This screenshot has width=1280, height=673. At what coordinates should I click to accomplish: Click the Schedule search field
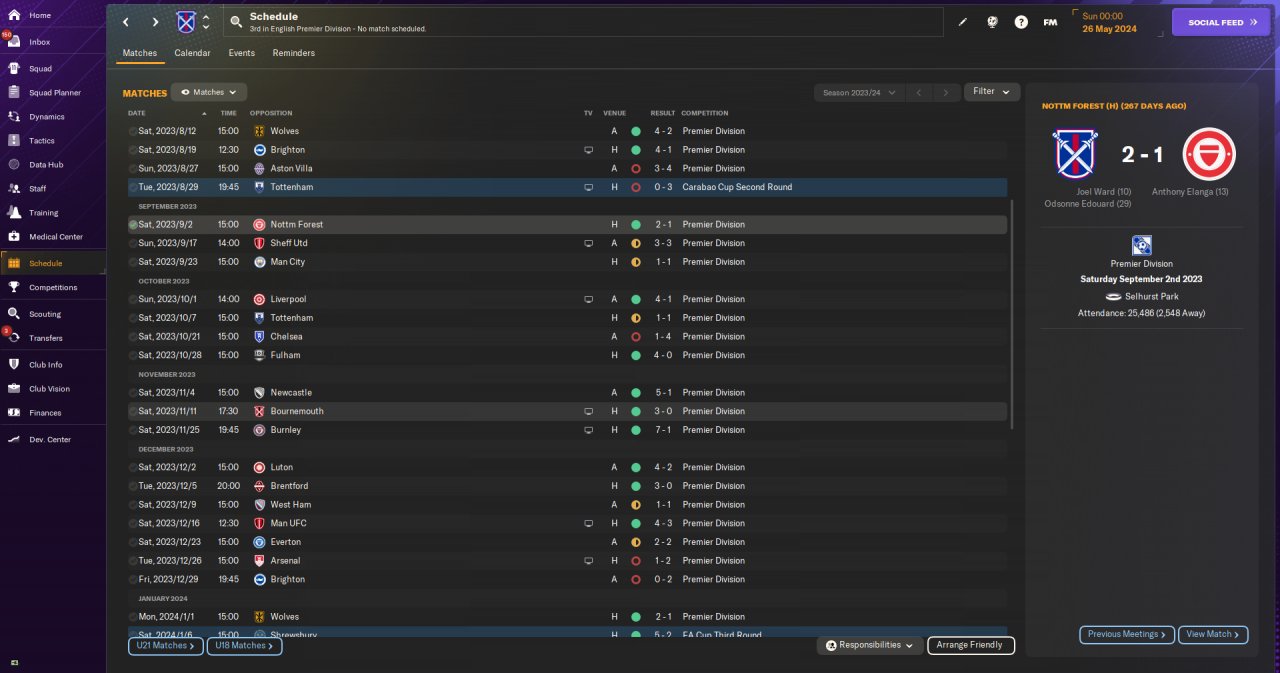click(583, 22)
